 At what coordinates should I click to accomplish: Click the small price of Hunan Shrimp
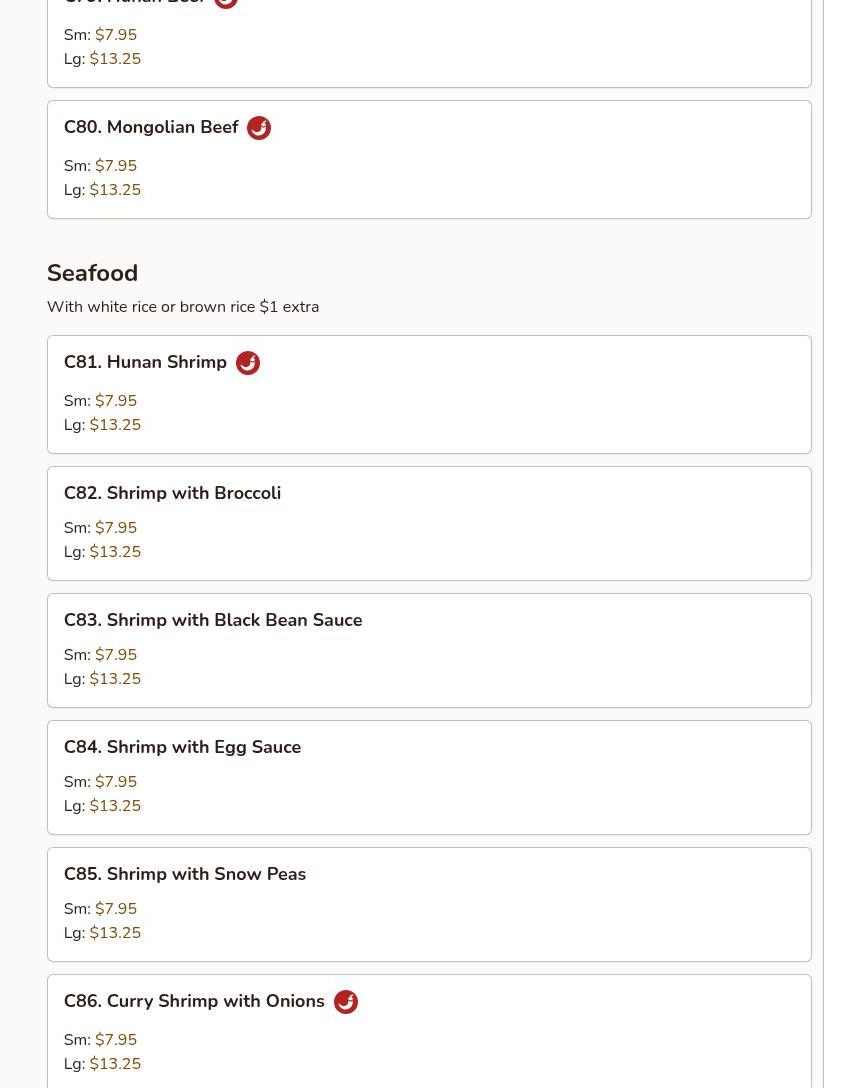point(116,401)
